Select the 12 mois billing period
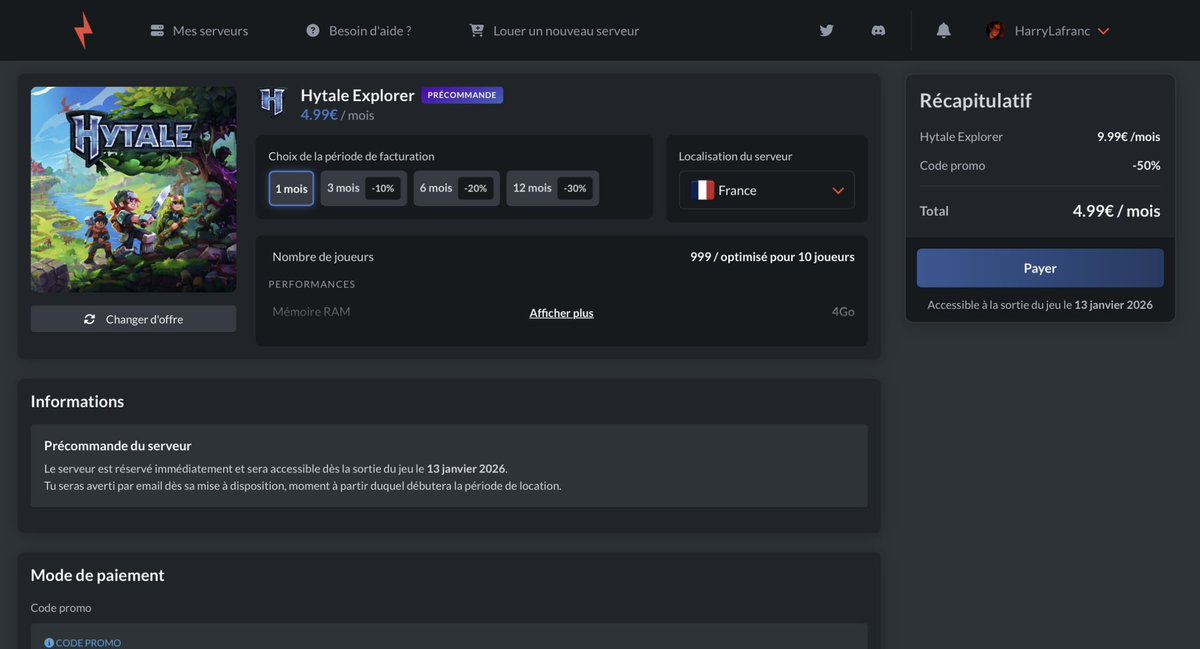Image resolution: width=1200 pixels, height=649 pixels. click(x=552, y=188)
